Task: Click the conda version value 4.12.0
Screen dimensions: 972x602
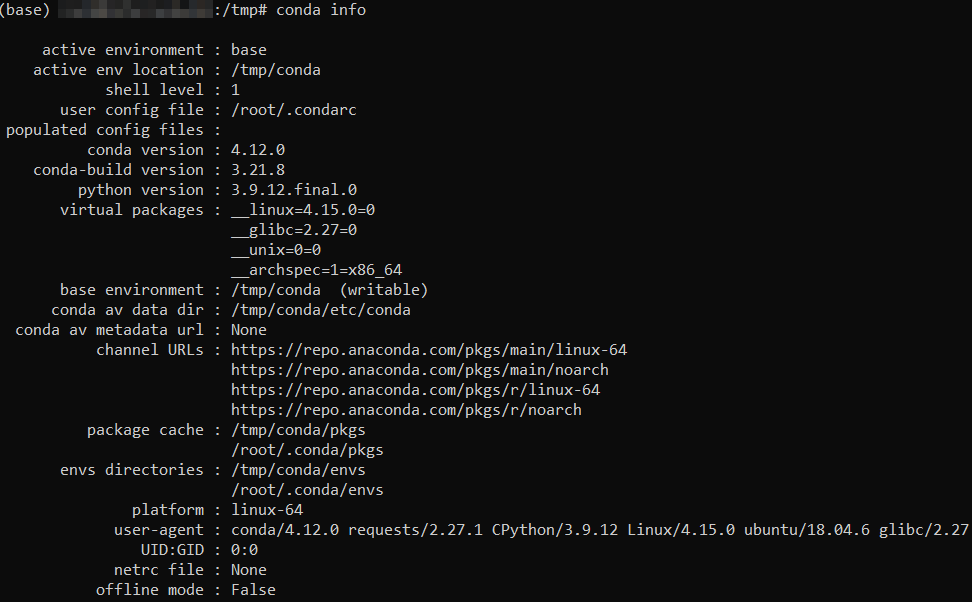Action: [258, 150]
